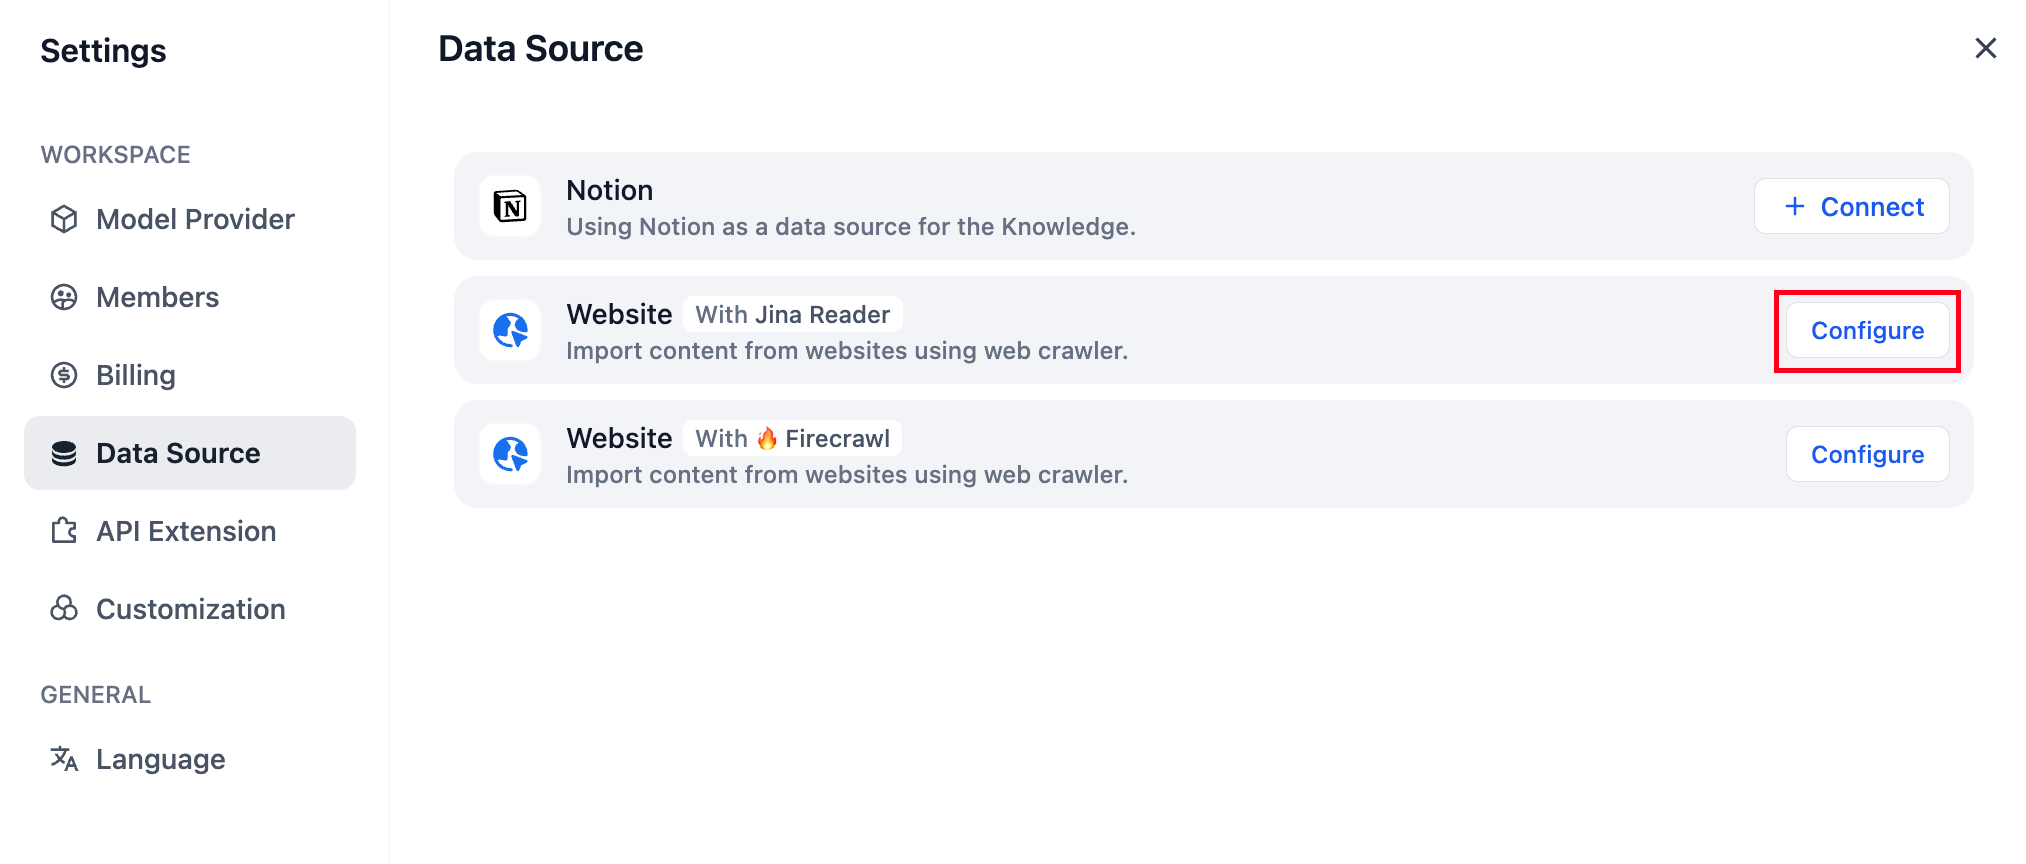Switch to API Extension settings
The height and width of the screenshot is (864, 2026).
[x=186, y=531]
